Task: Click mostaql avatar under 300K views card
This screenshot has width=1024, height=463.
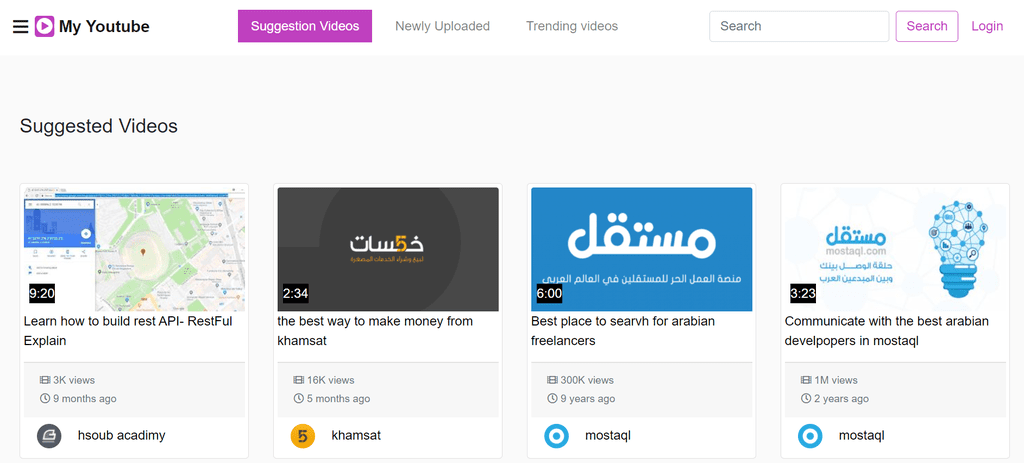Action: click(556, 436)
